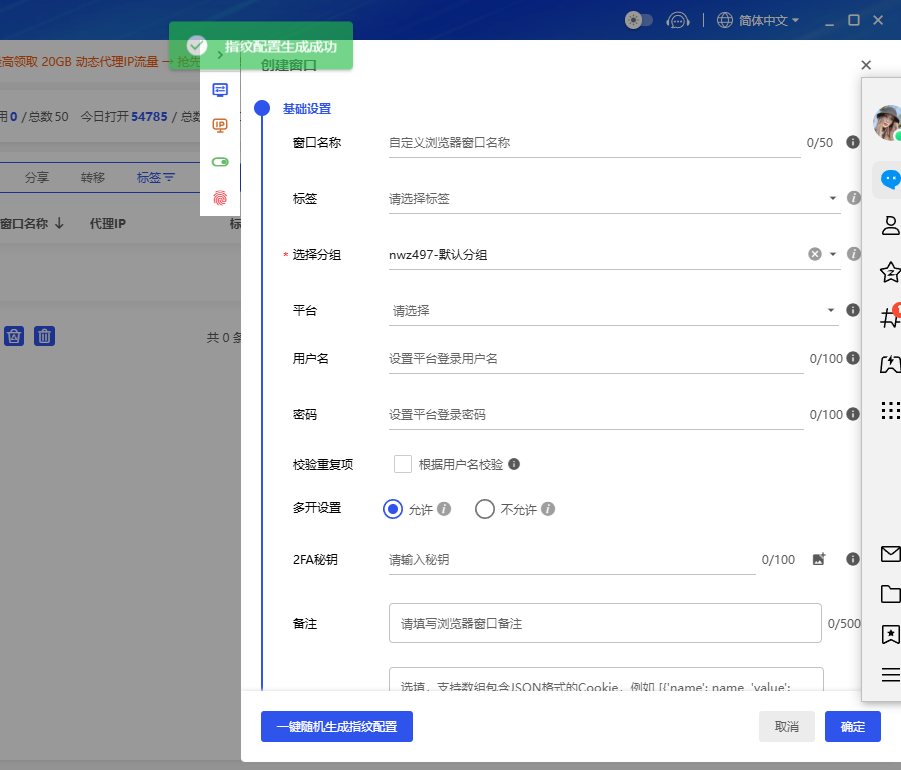The width and height of the screenshot is (901, 770).
Task: Click the blue sync window icon
Action: 220,89
